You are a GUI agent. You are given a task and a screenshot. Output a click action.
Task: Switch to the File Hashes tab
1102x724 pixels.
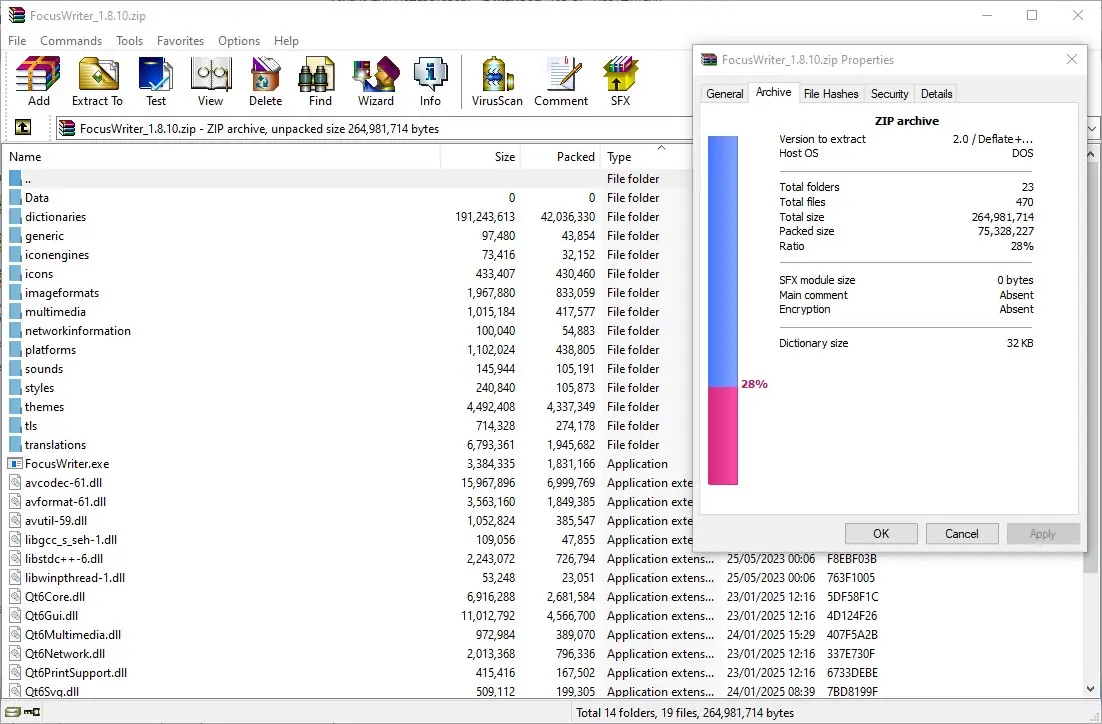pyautogui.click(x=831, y=93)
